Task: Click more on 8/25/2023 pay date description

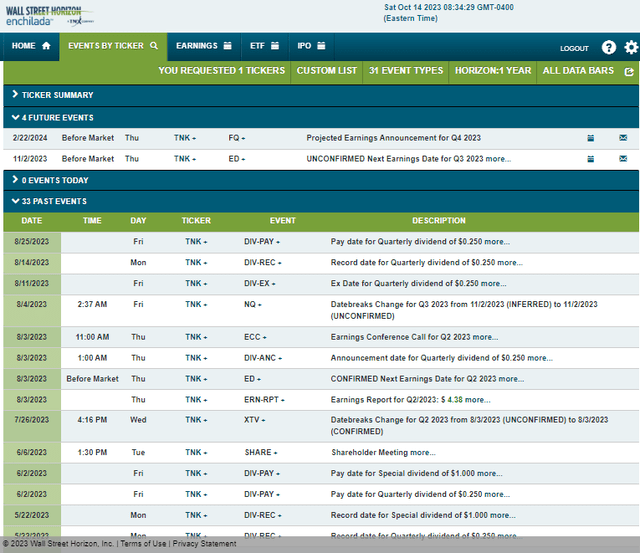Action: tap(497, 242)
